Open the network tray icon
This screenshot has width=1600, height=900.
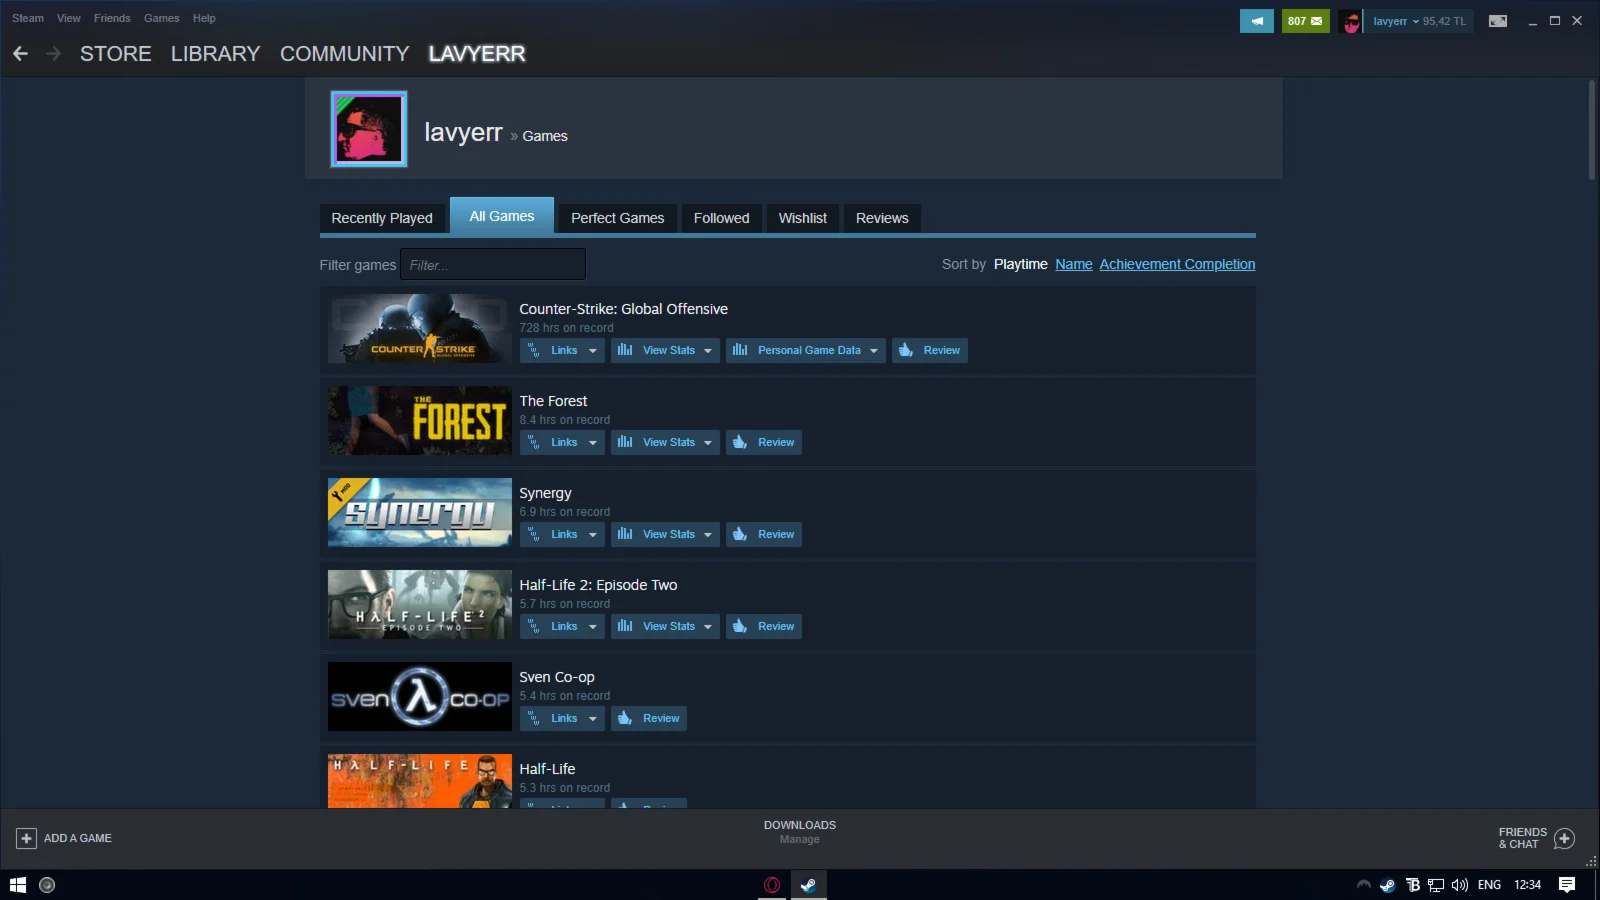(1436, 885)
